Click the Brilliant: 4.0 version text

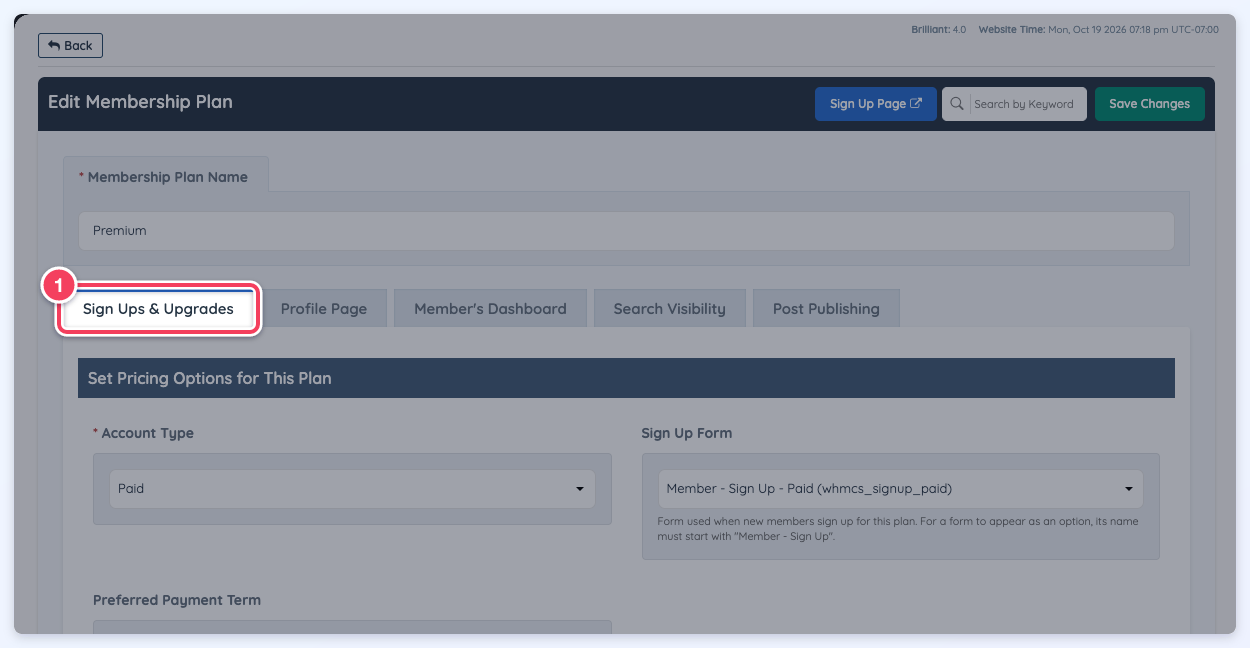pyautogui.click(x=938, y=30)
